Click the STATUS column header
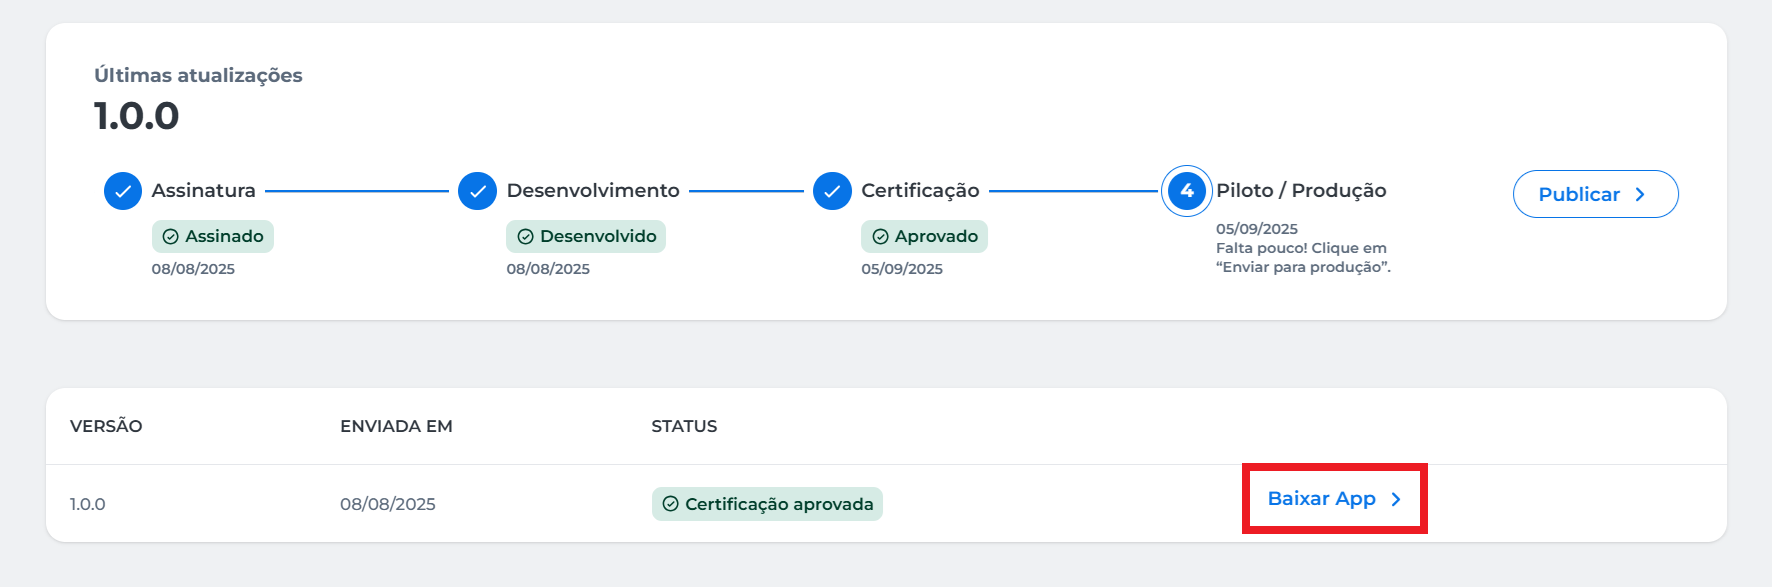1772x587 pixels. point(684,426)
